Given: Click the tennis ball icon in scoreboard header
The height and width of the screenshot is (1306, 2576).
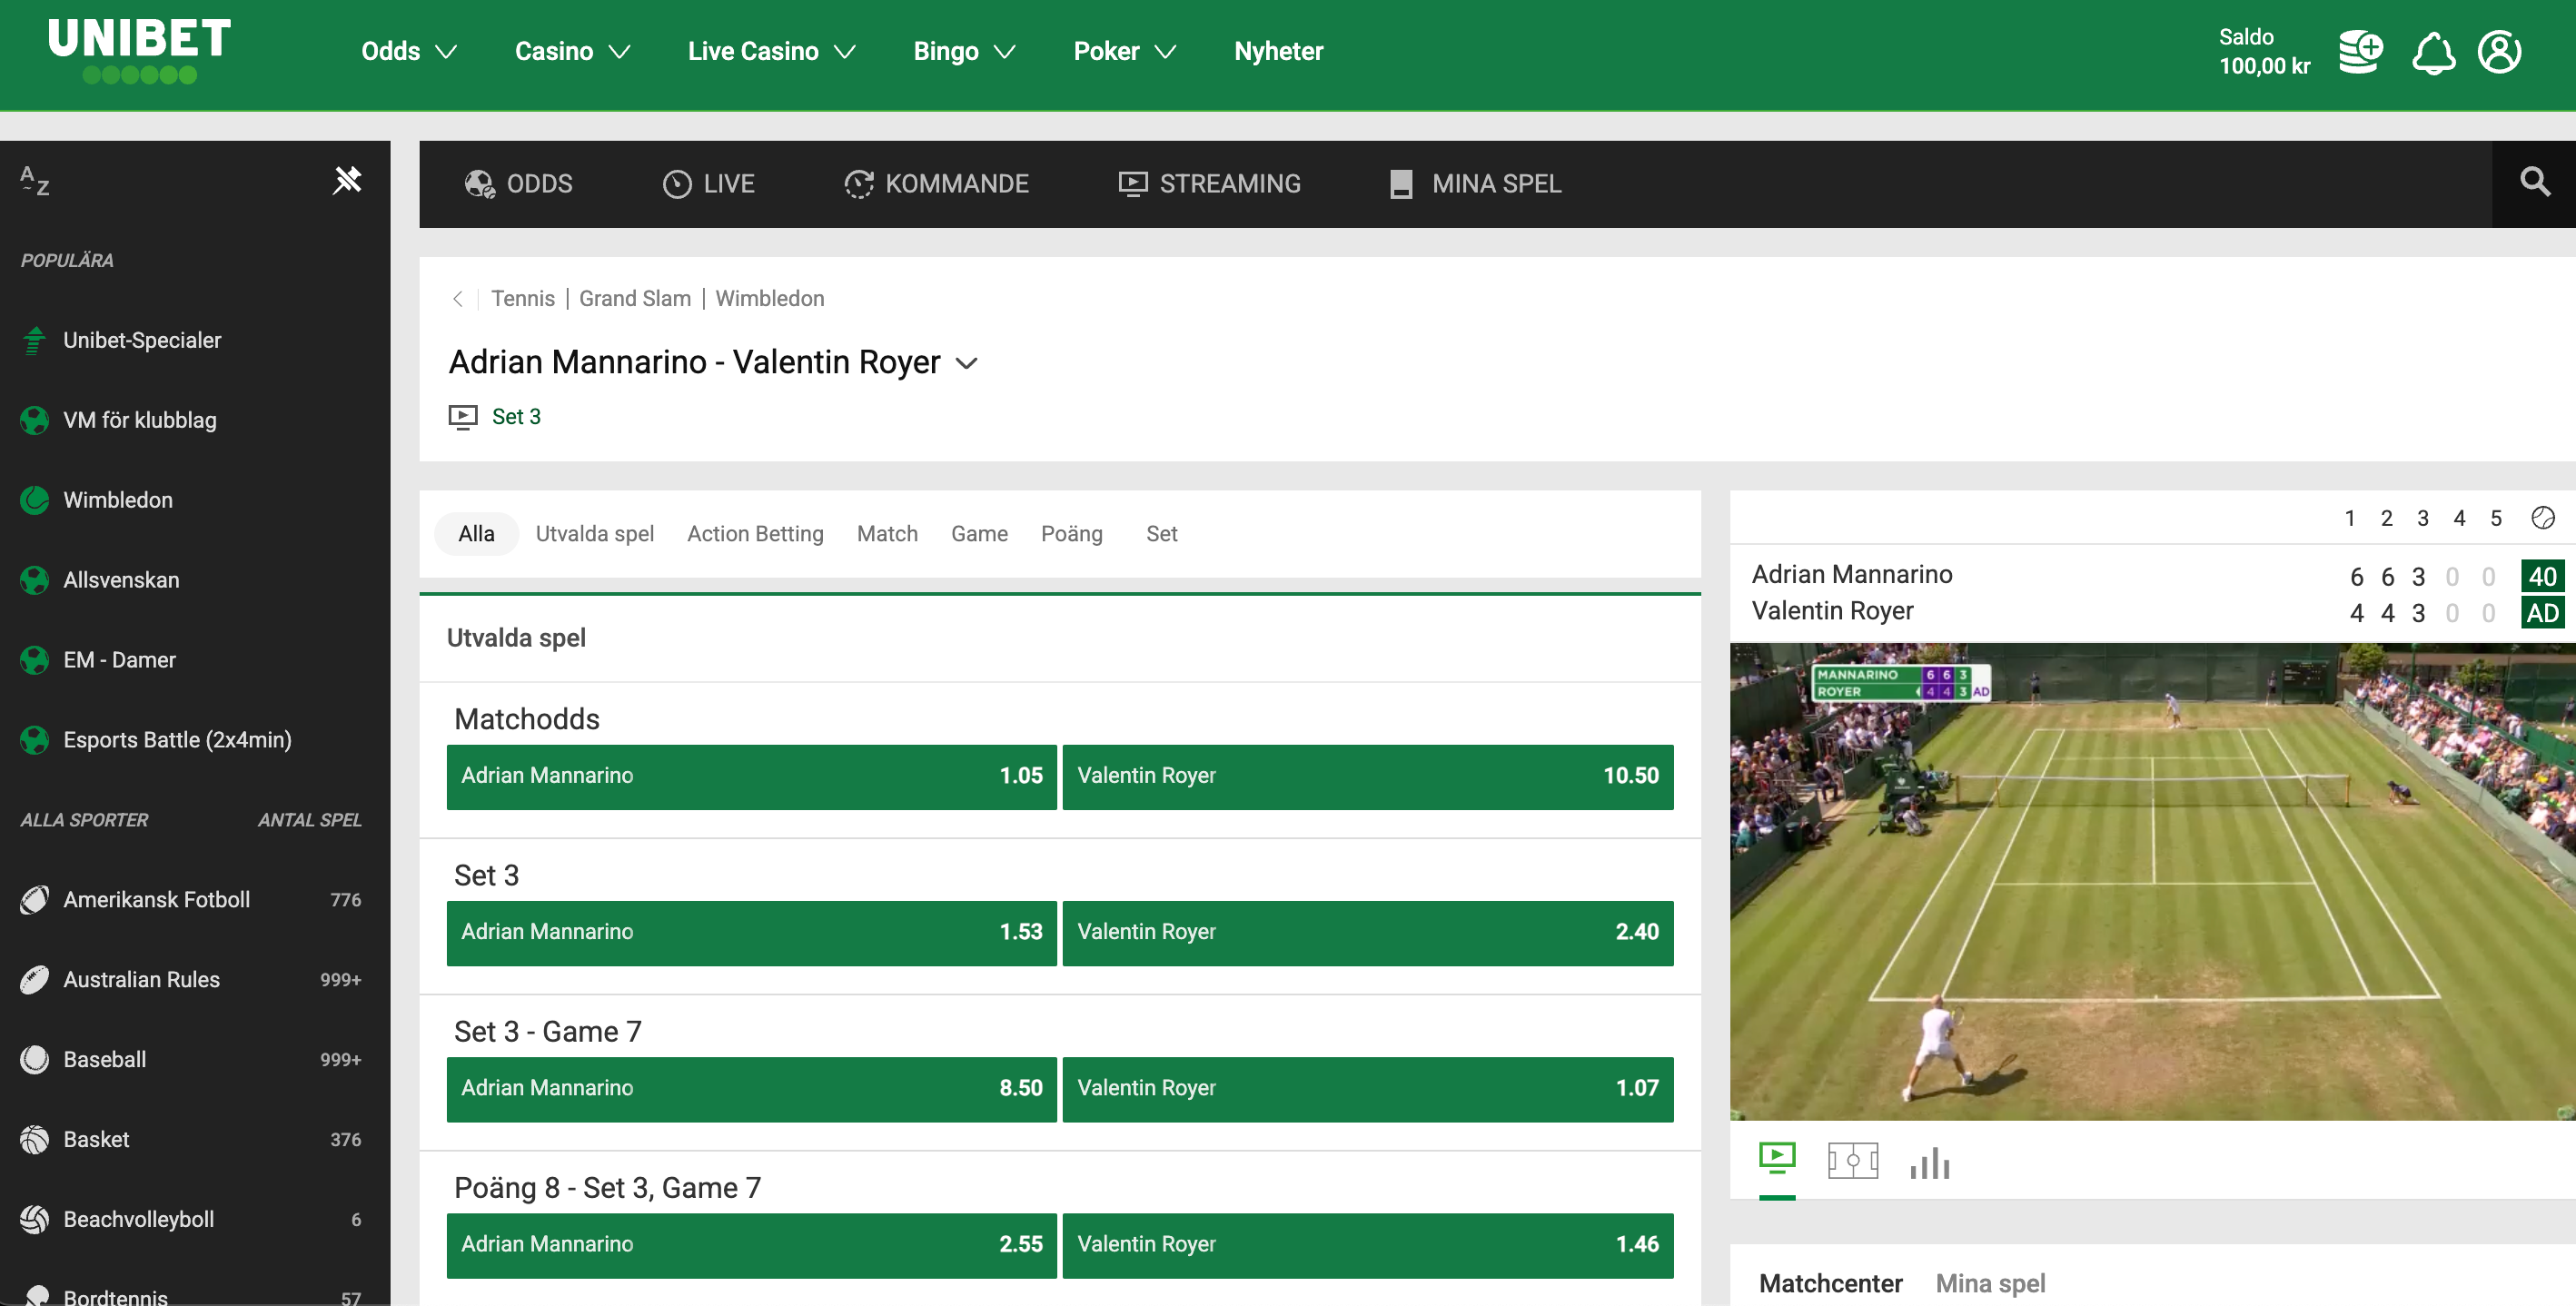Looking at the screenshot, I should click(2542, 517).
